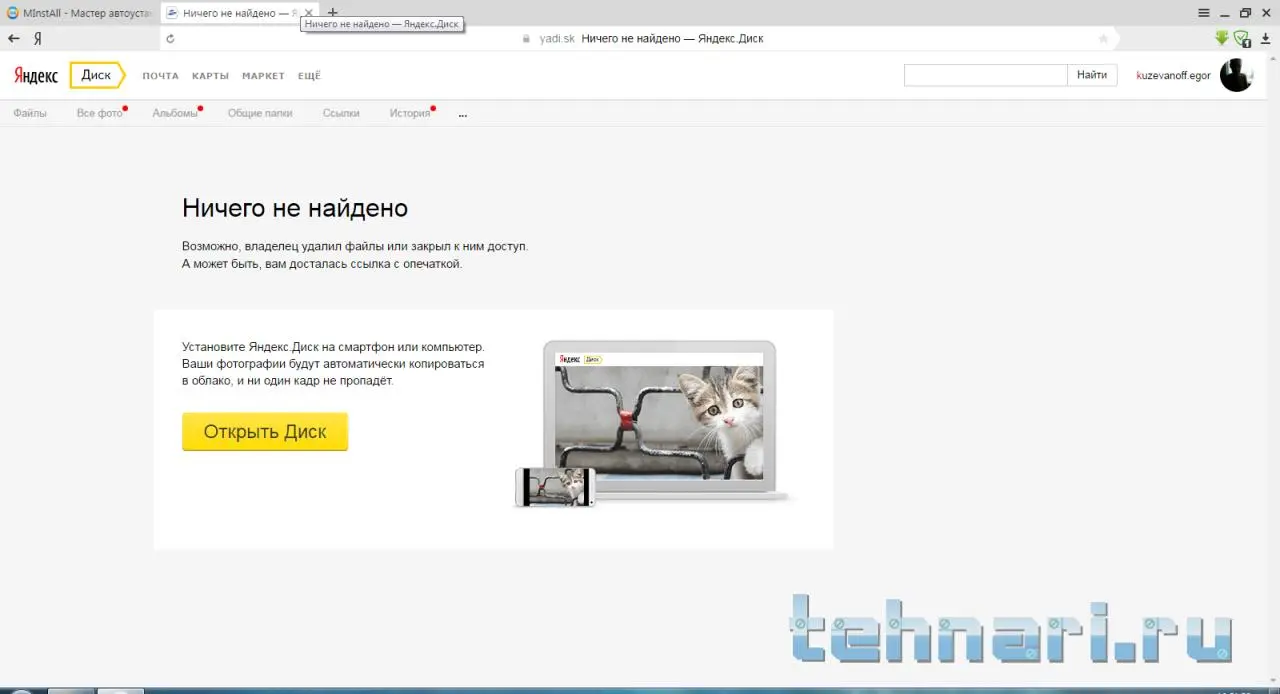The width and height of the screenshot is (1280, 694).
Task: Click the address bar page title
Action: [672, 39]
